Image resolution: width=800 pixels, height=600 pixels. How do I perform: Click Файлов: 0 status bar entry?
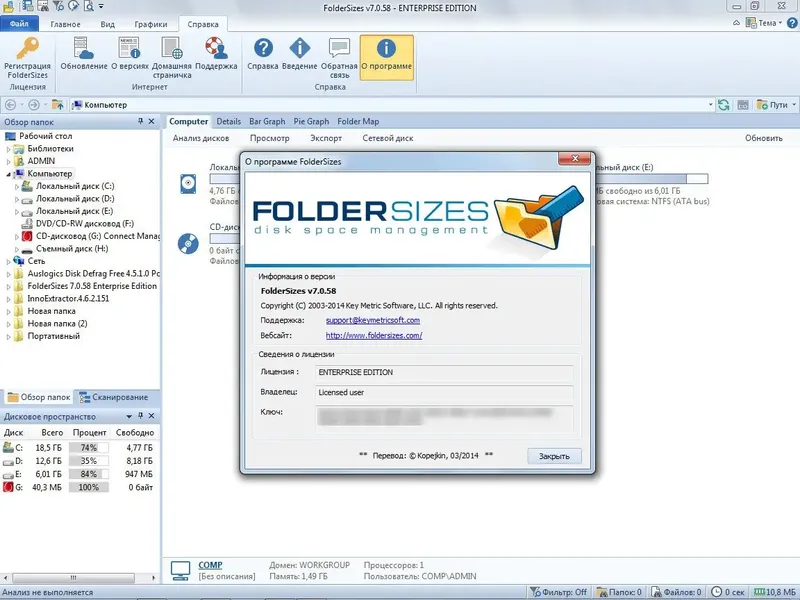pyautogui.click(x=677, y=592)
